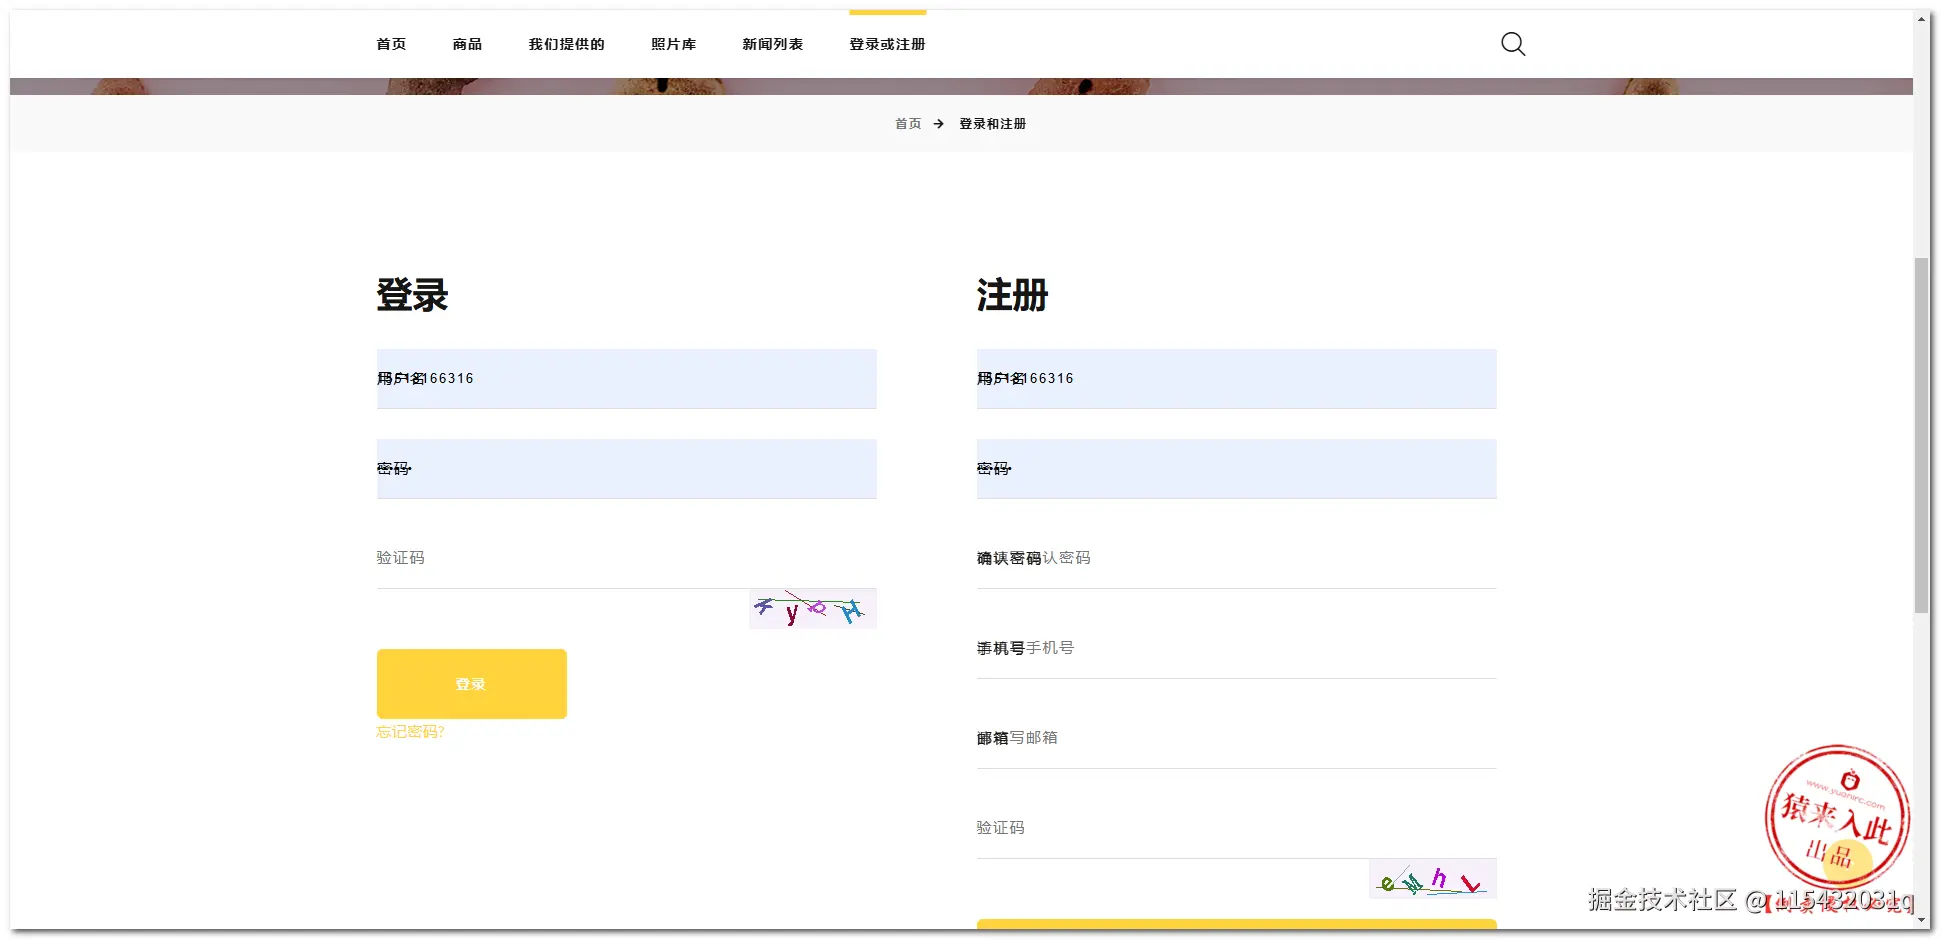
Task: Open the 新闻列表 menu item
Action: [x=772, y=44]
